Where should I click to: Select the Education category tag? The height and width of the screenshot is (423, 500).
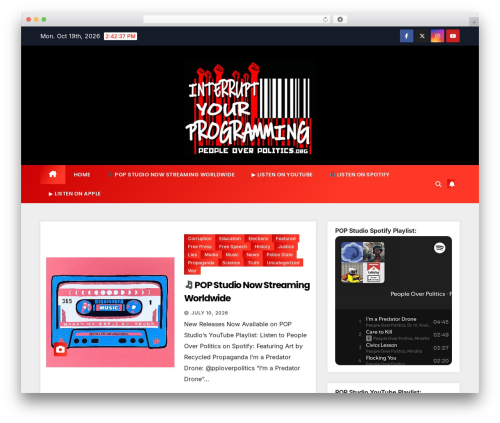coord(230,238)
